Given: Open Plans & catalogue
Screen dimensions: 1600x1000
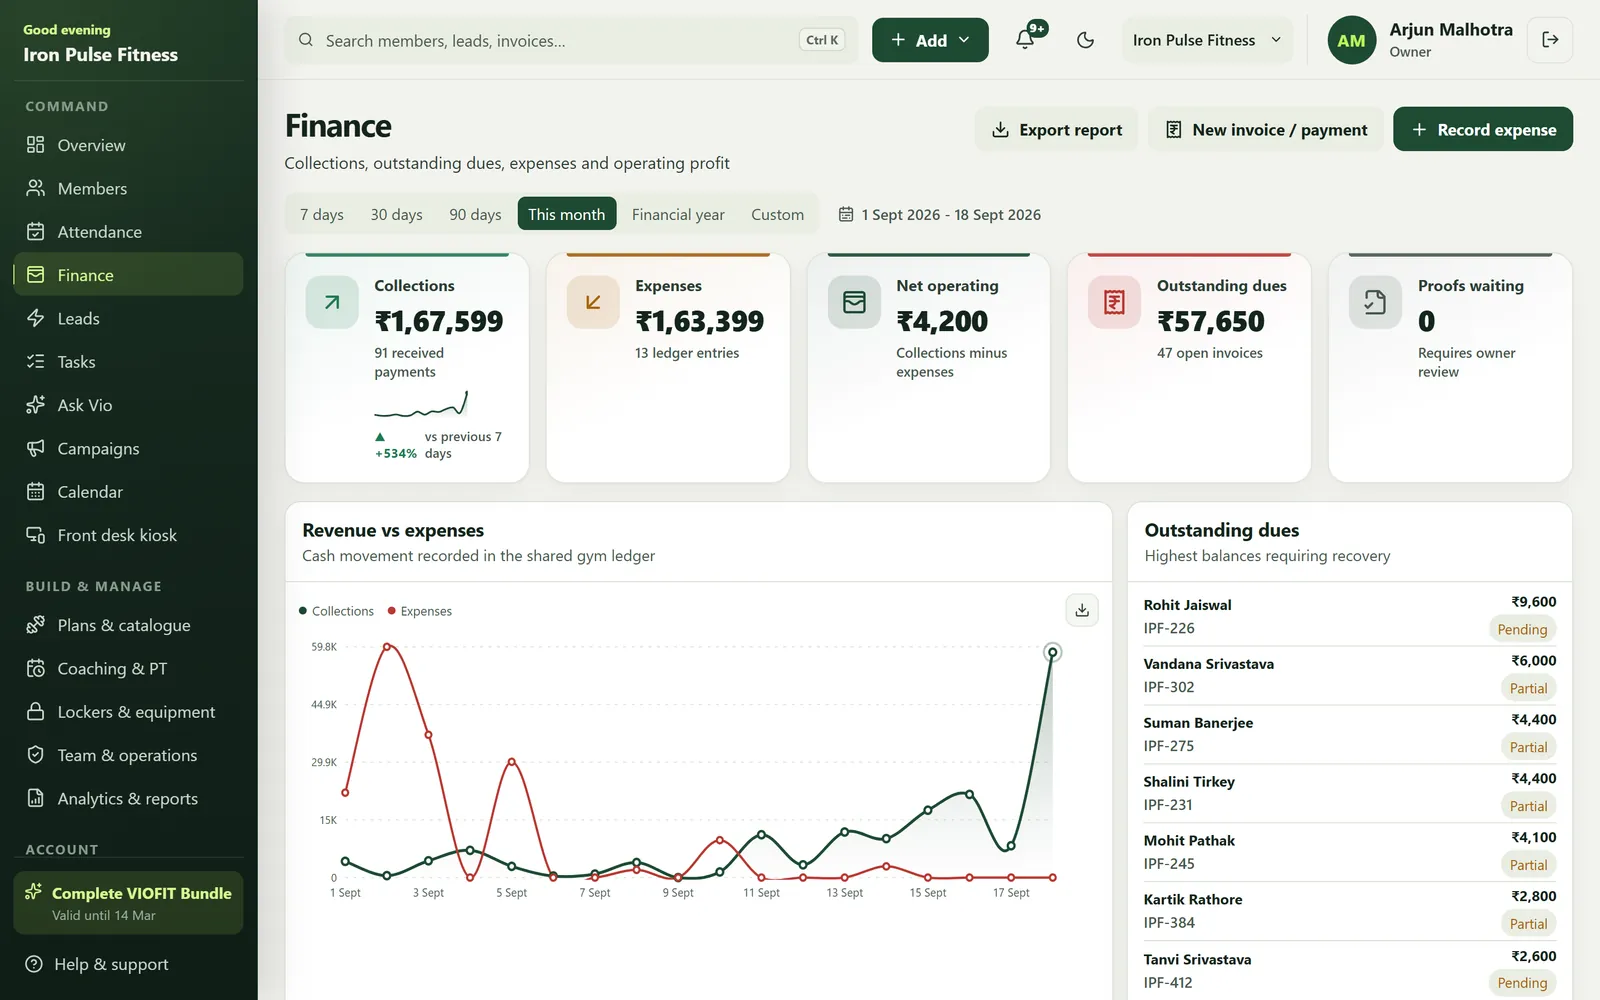Looking at the screenshot, I should pos(128,625).
